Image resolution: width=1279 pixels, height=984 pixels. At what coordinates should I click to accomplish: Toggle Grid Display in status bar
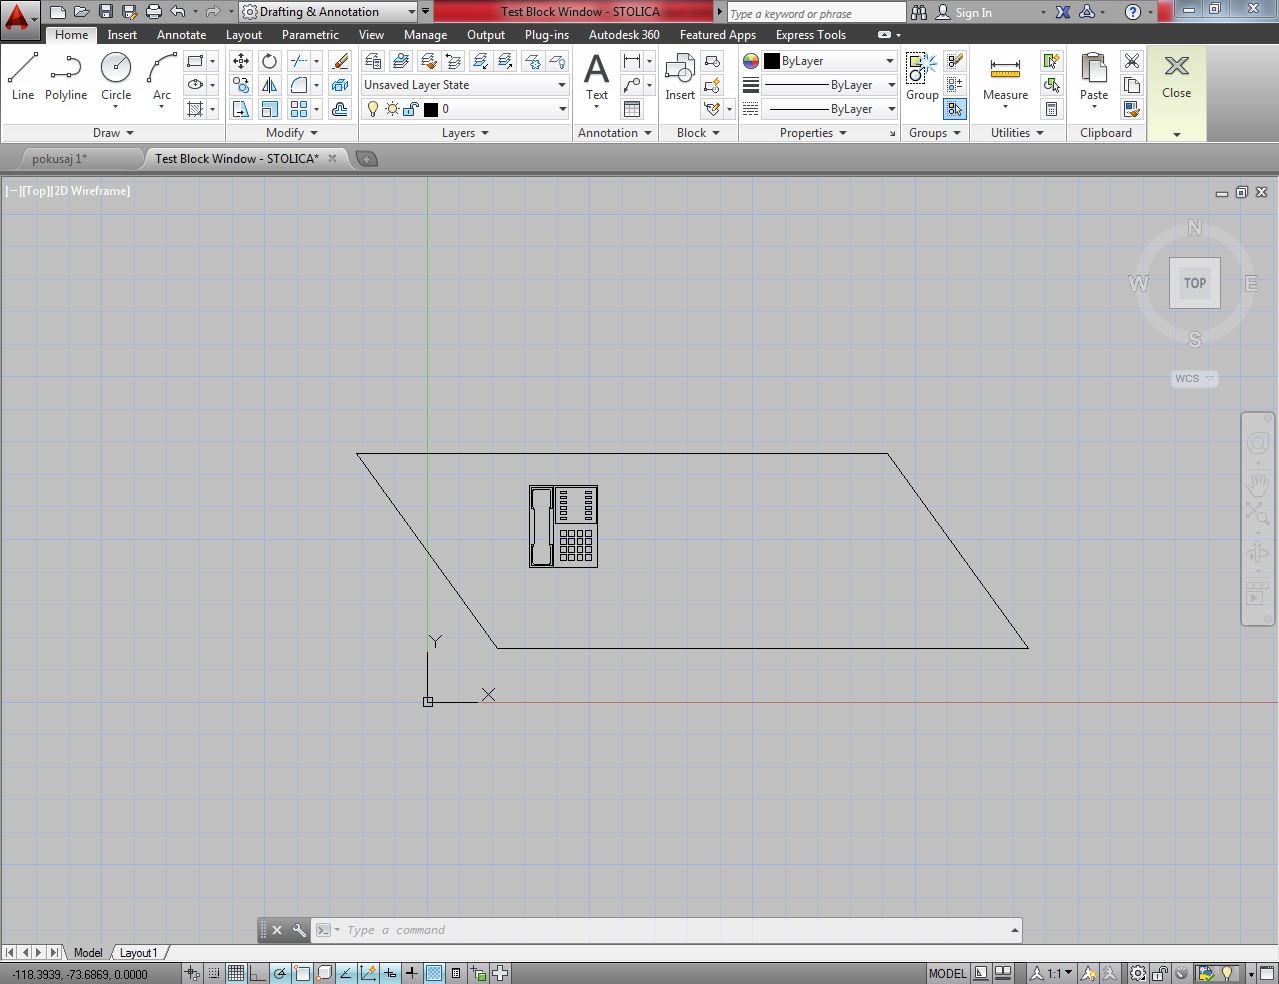(x=236, y=973)
